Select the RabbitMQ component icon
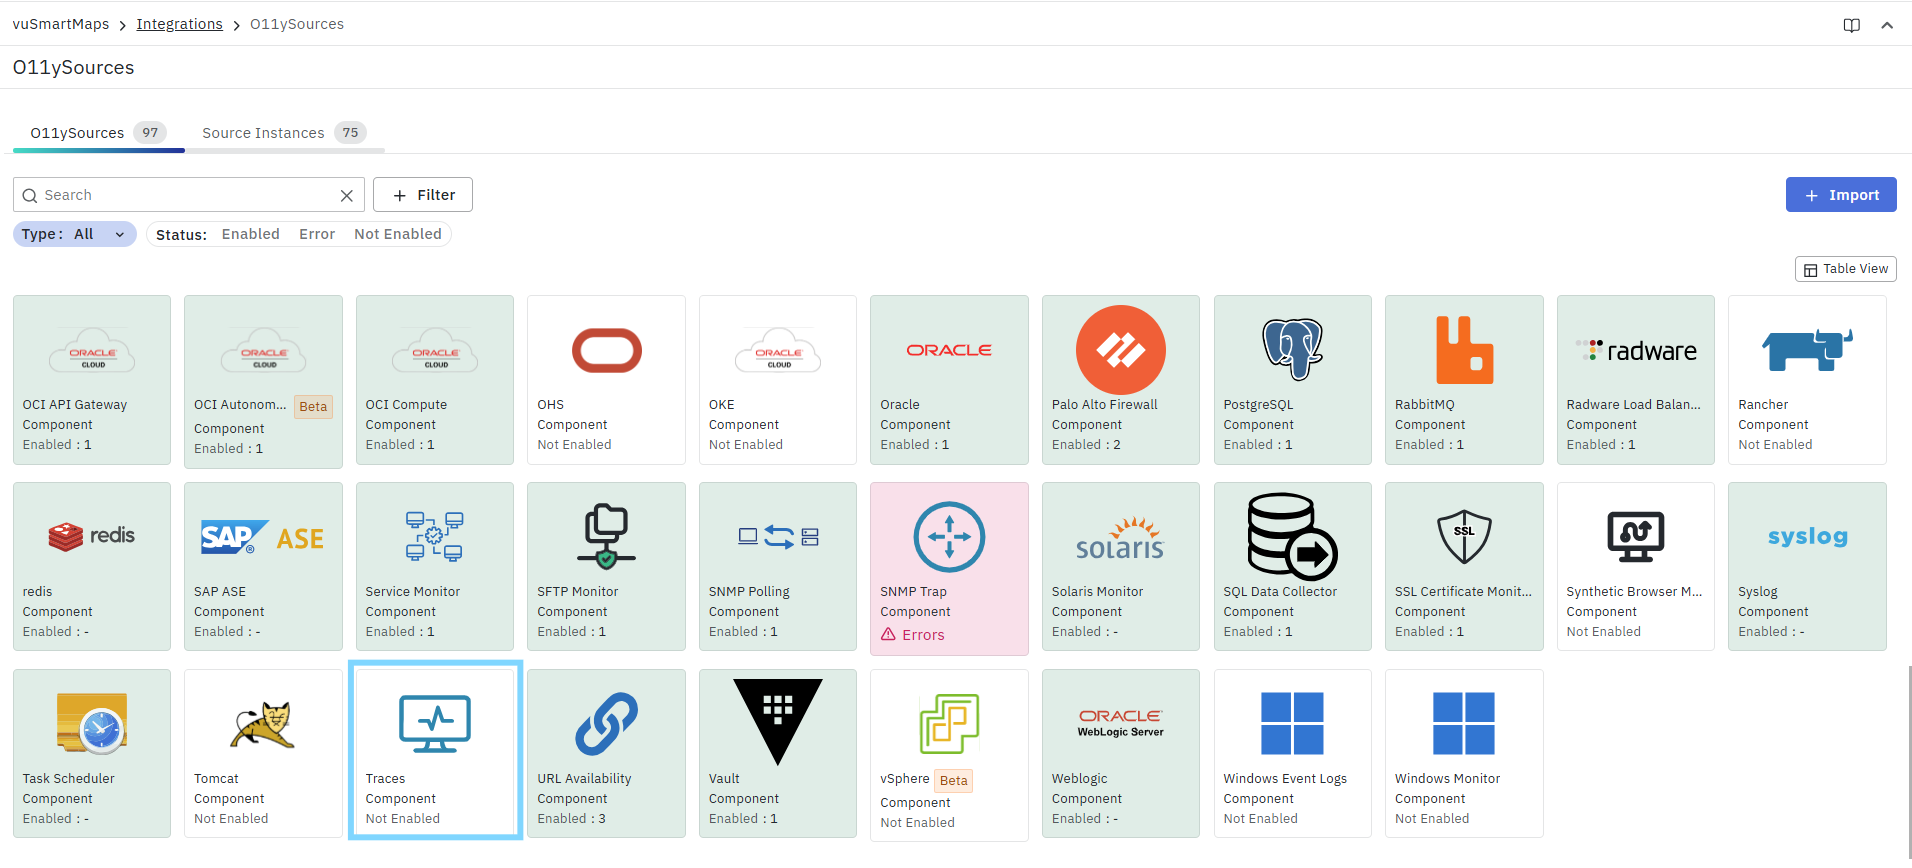 1464,350
